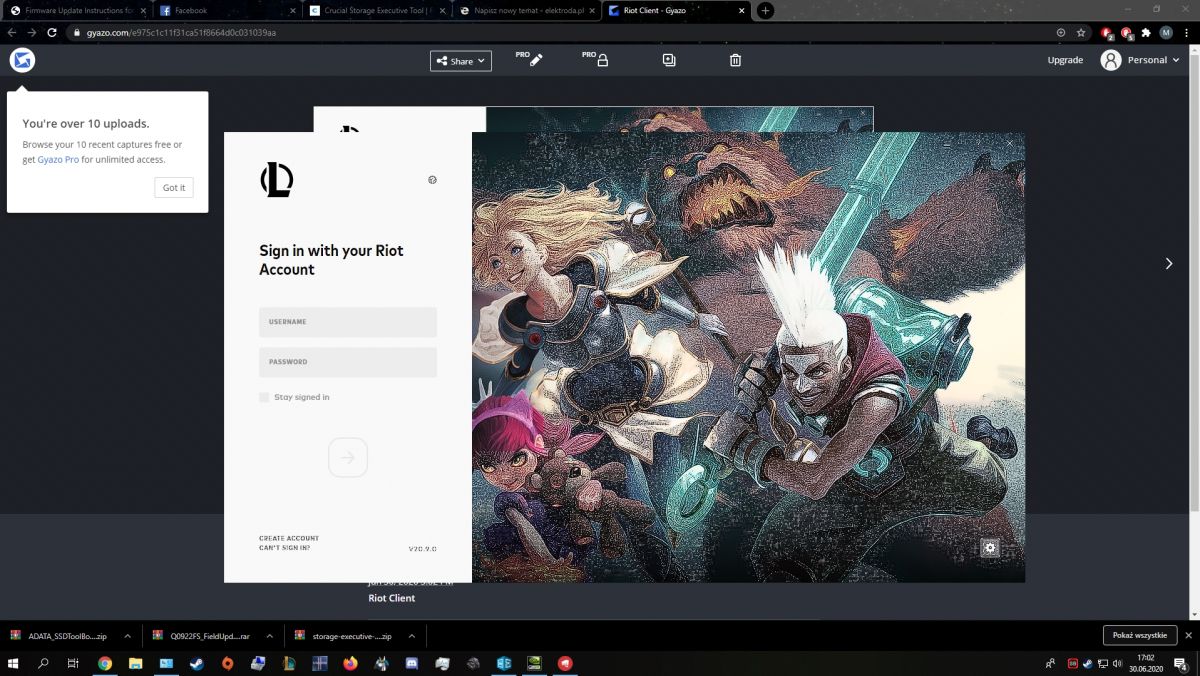Open a new browser tab

(765, 10)
